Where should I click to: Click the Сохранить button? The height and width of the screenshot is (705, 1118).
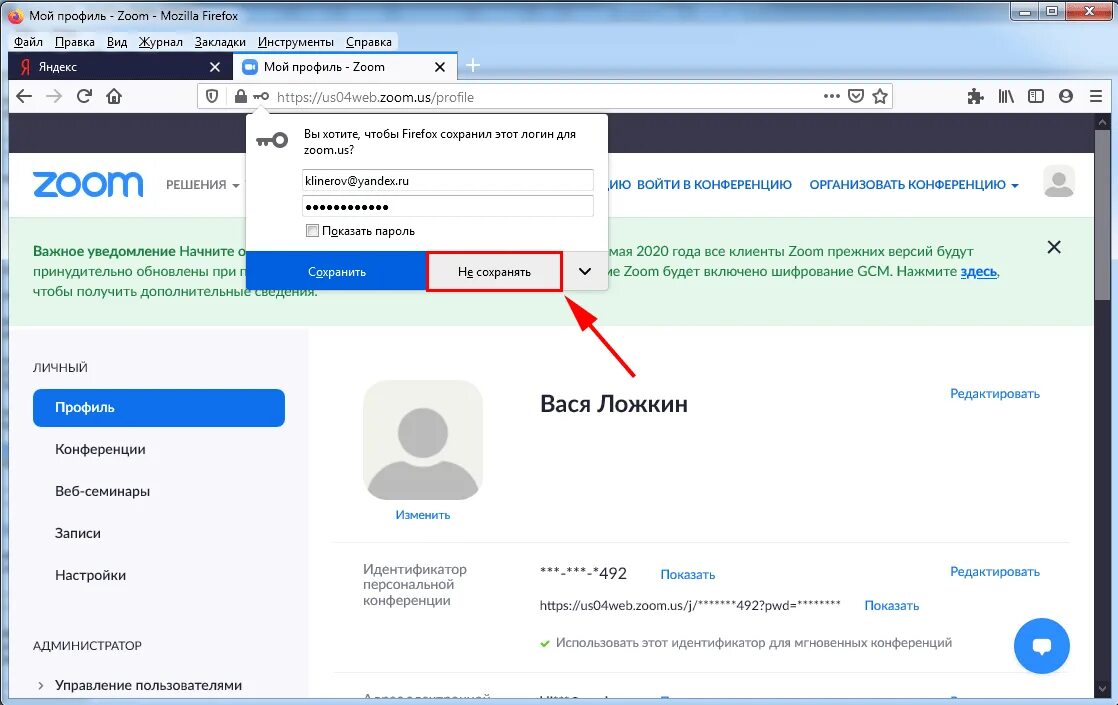tap(337, 272)
